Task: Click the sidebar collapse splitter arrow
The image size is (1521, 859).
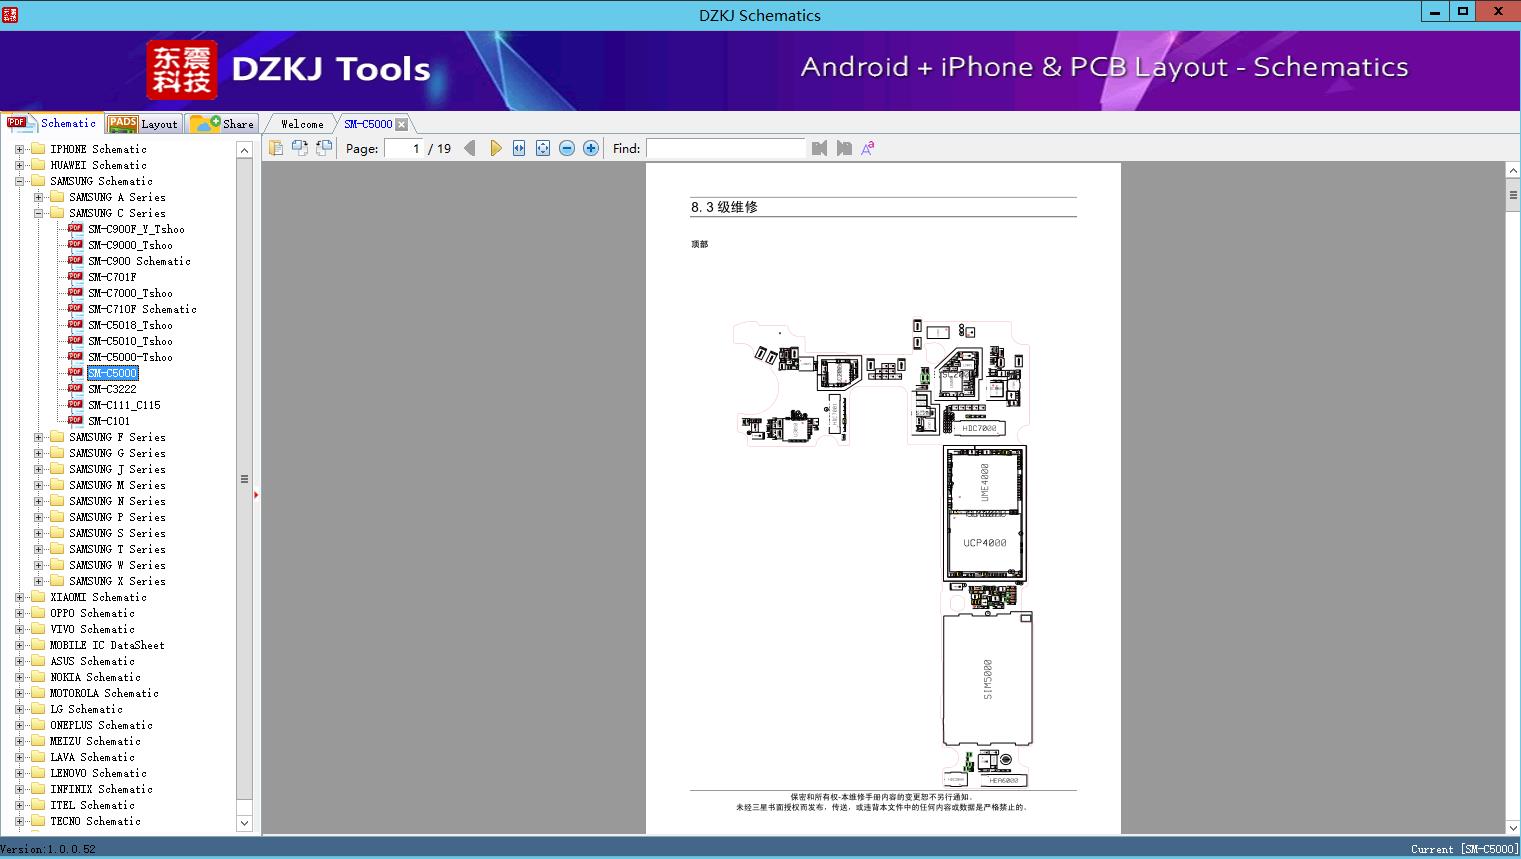Action: [x=256, y=494]
